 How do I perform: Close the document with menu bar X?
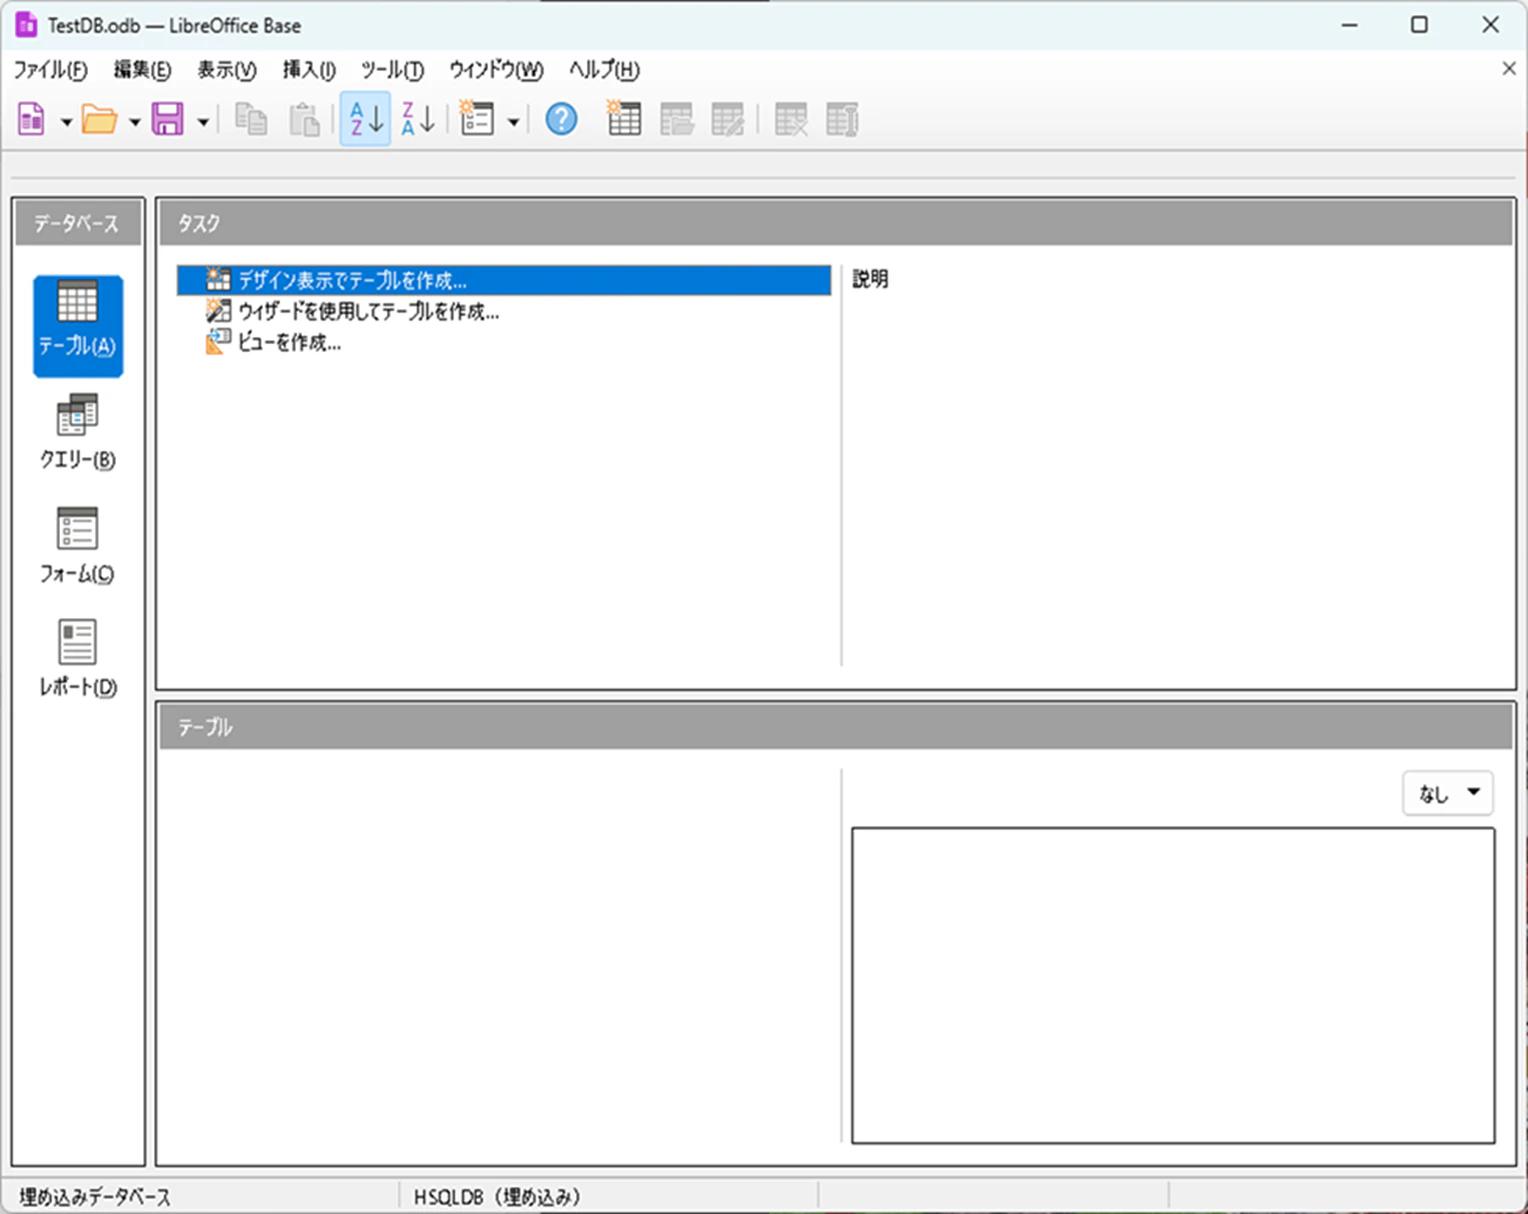click(x=1509, y=68)
